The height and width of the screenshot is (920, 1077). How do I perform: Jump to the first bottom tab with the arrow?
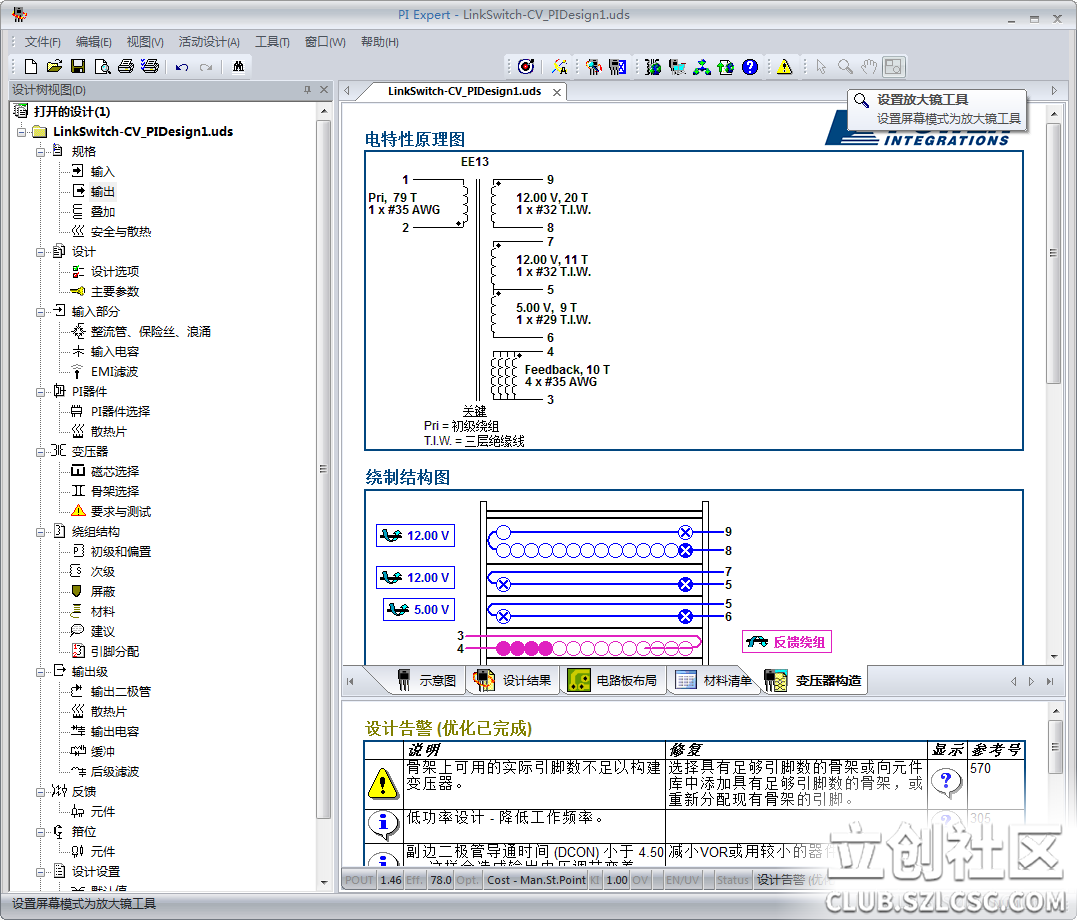click(350, 682)
